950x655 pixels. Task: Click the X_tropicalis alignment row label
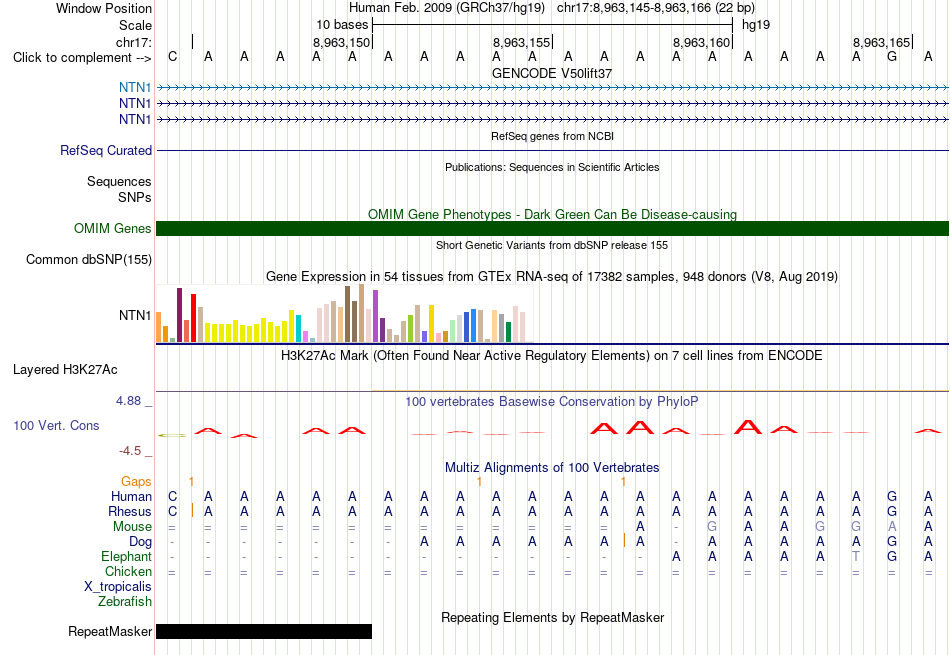[118, 587]
